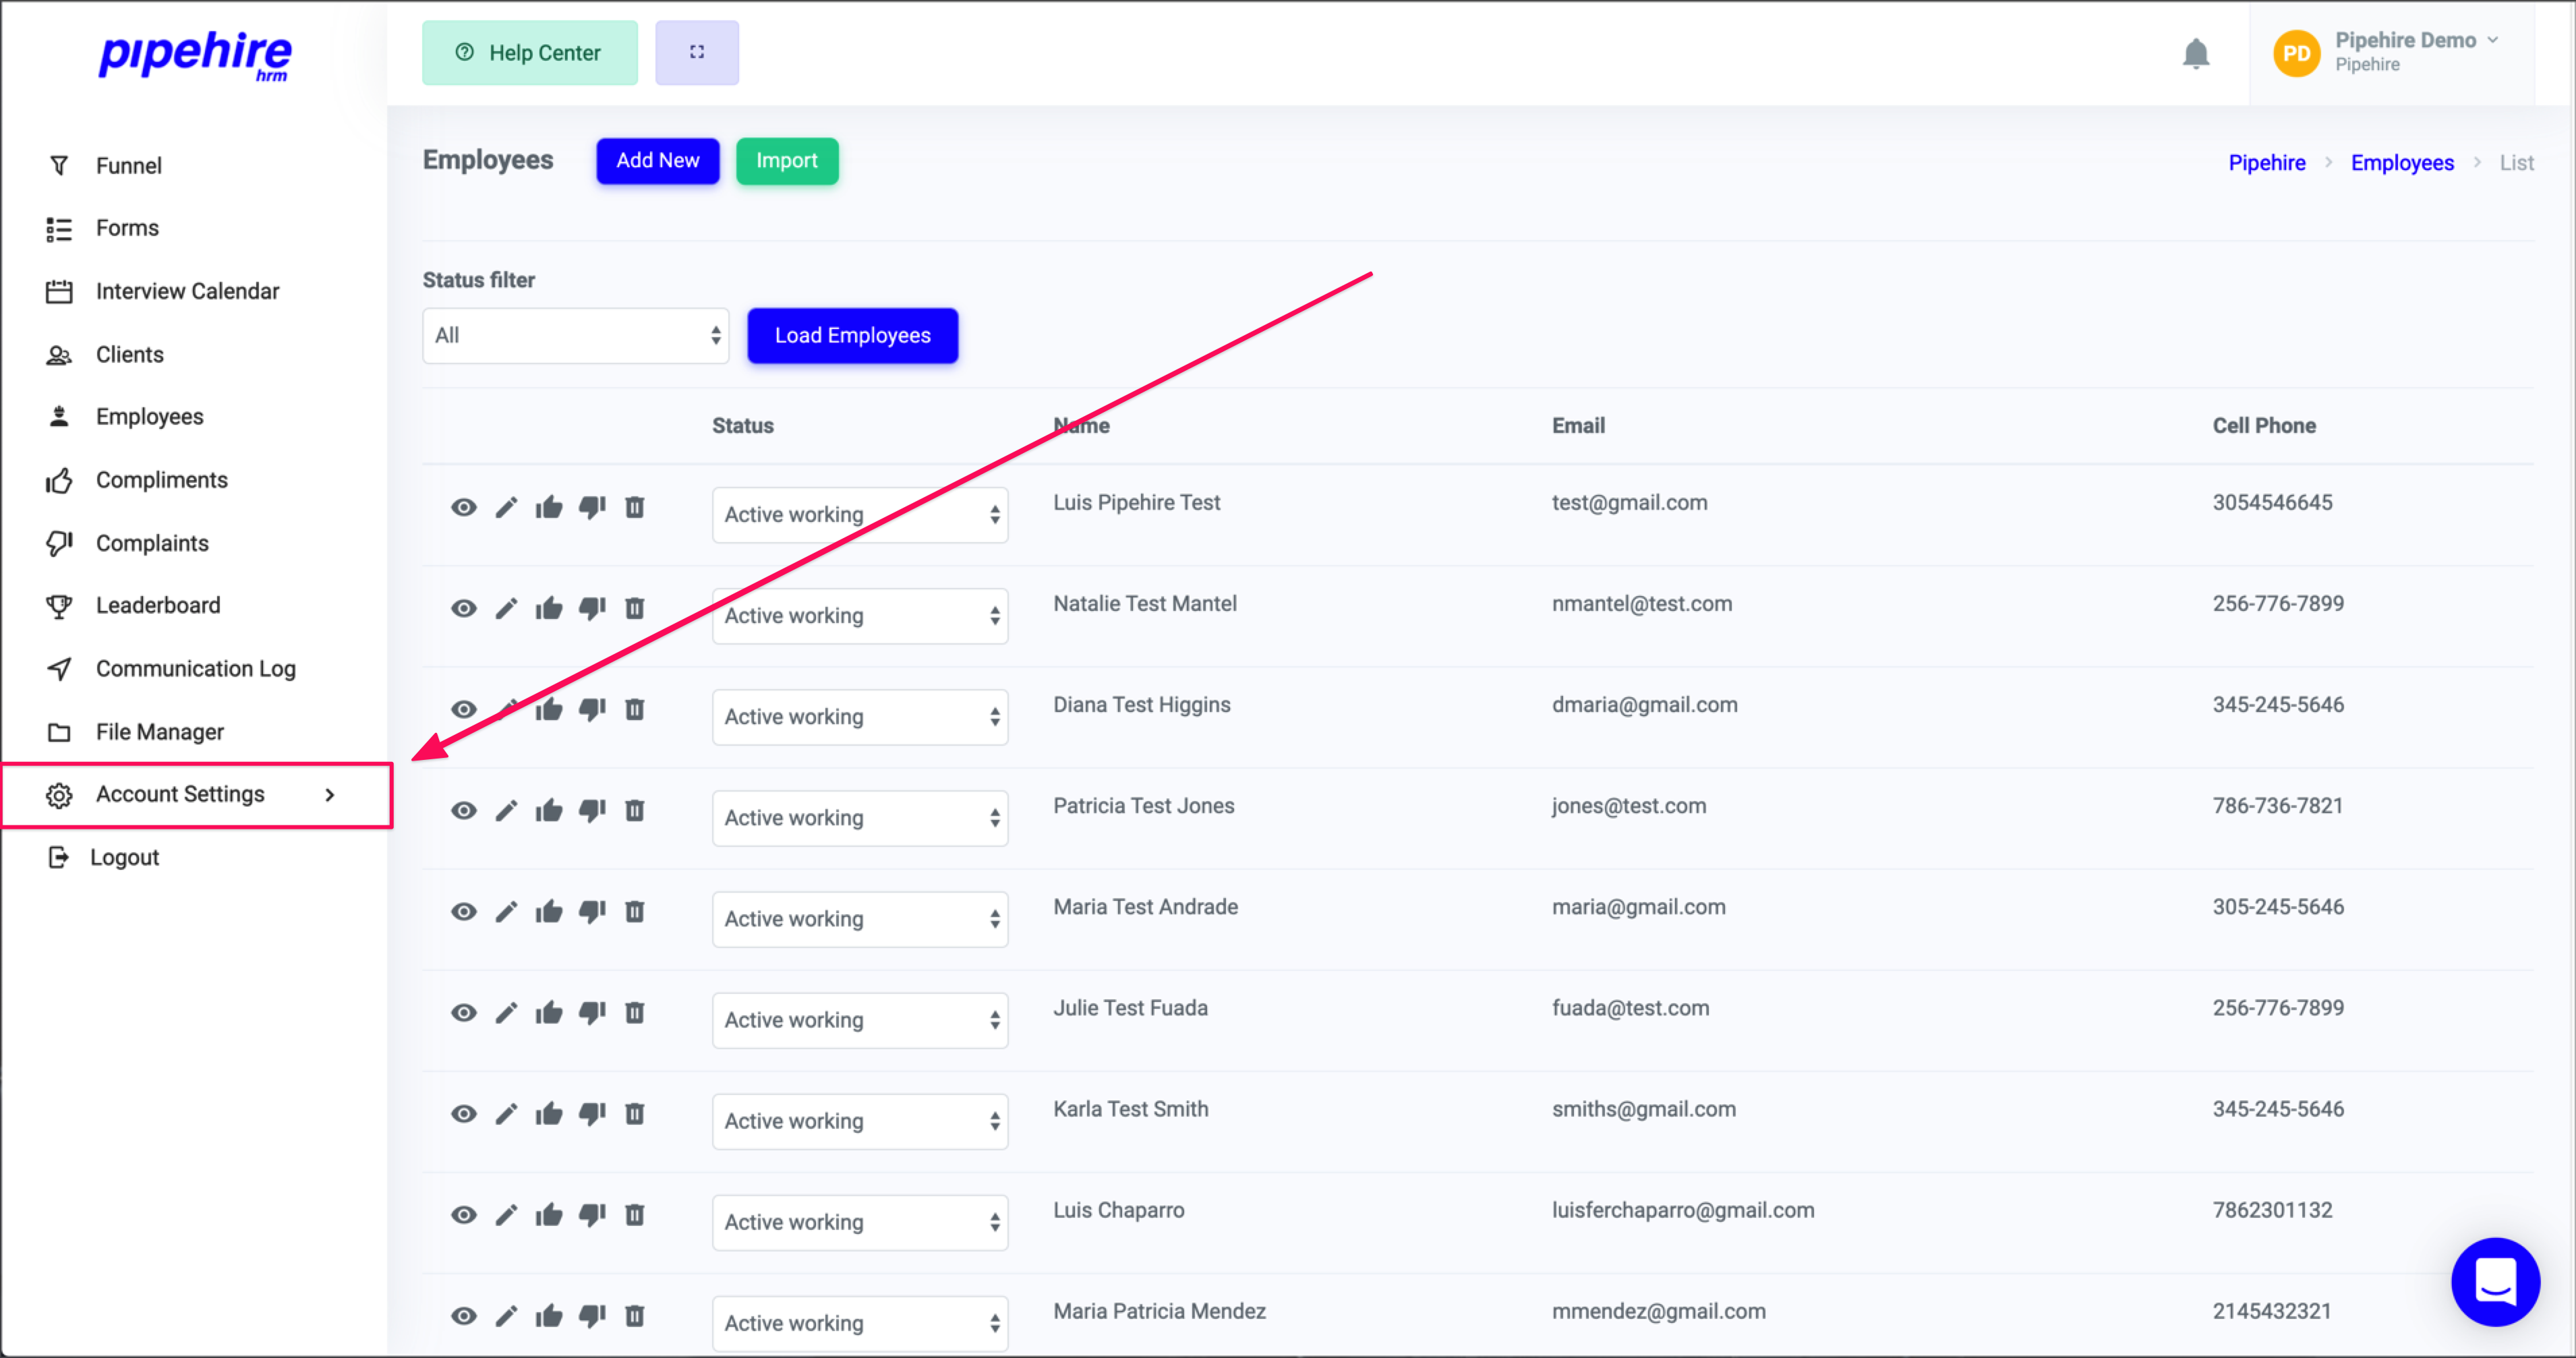This screenshot has height=1358, width=2576.
Task: Change Maria Test Andrade's status dropdown
Action: [859, 918]
